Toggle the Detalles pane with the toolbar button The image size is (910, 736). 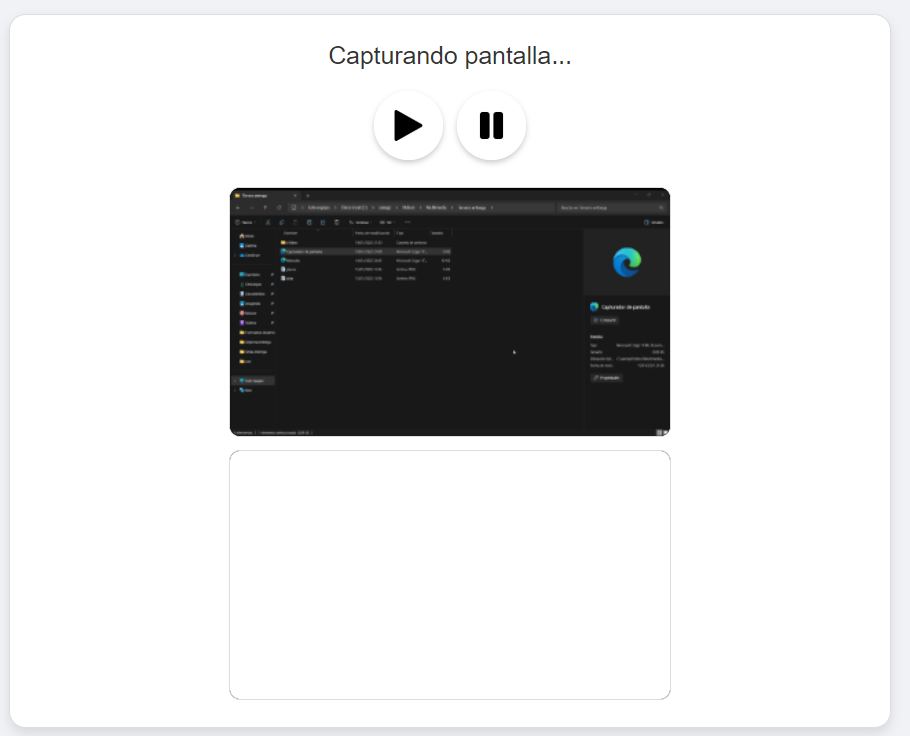[x=656, y=221]
